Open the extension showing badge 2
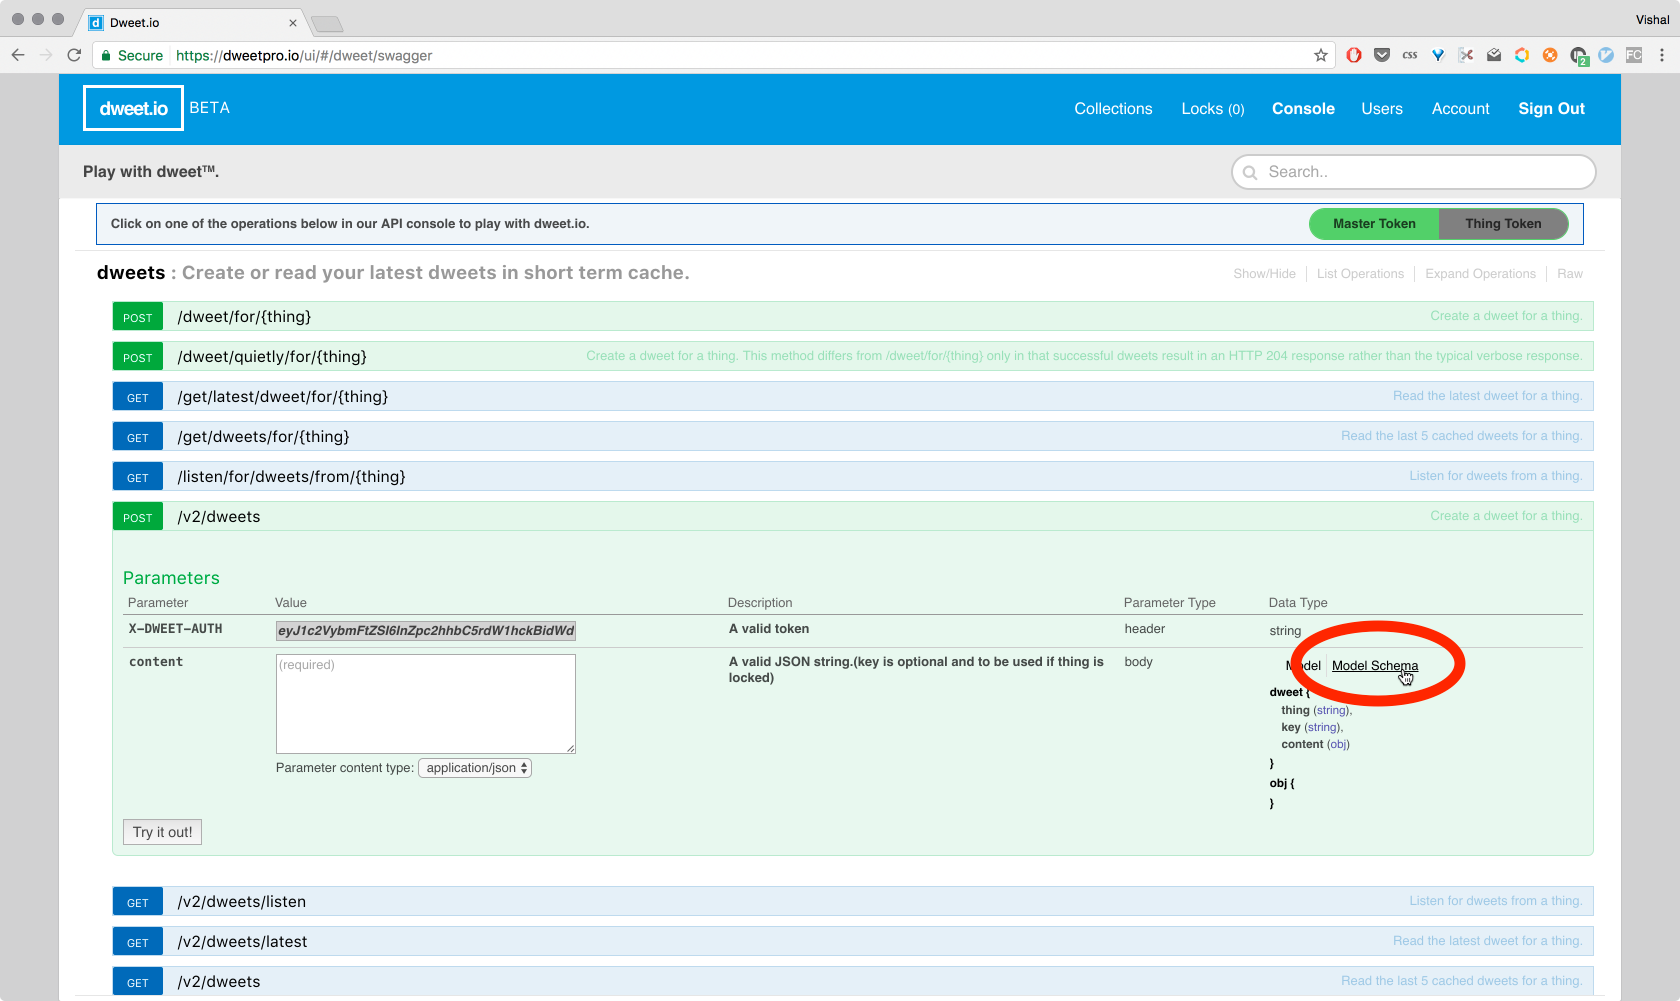Image resolution: width=1680 pixels, height=1001 pixels. pyautogui.click(x=1579, y=57)
